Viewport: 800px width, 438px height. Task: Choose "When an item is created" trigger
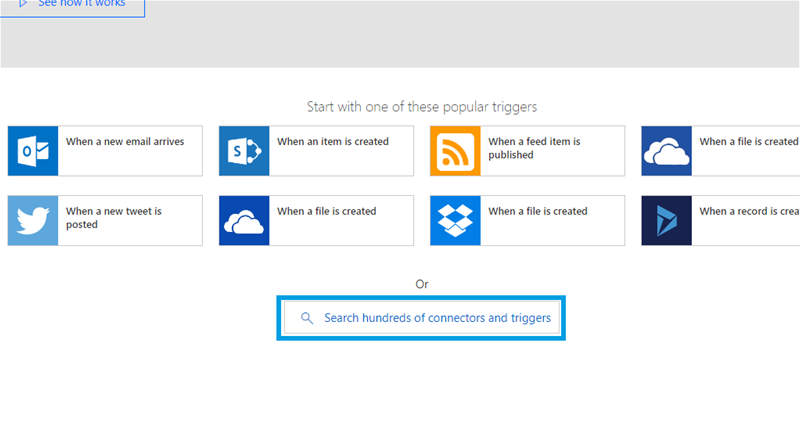332,142
